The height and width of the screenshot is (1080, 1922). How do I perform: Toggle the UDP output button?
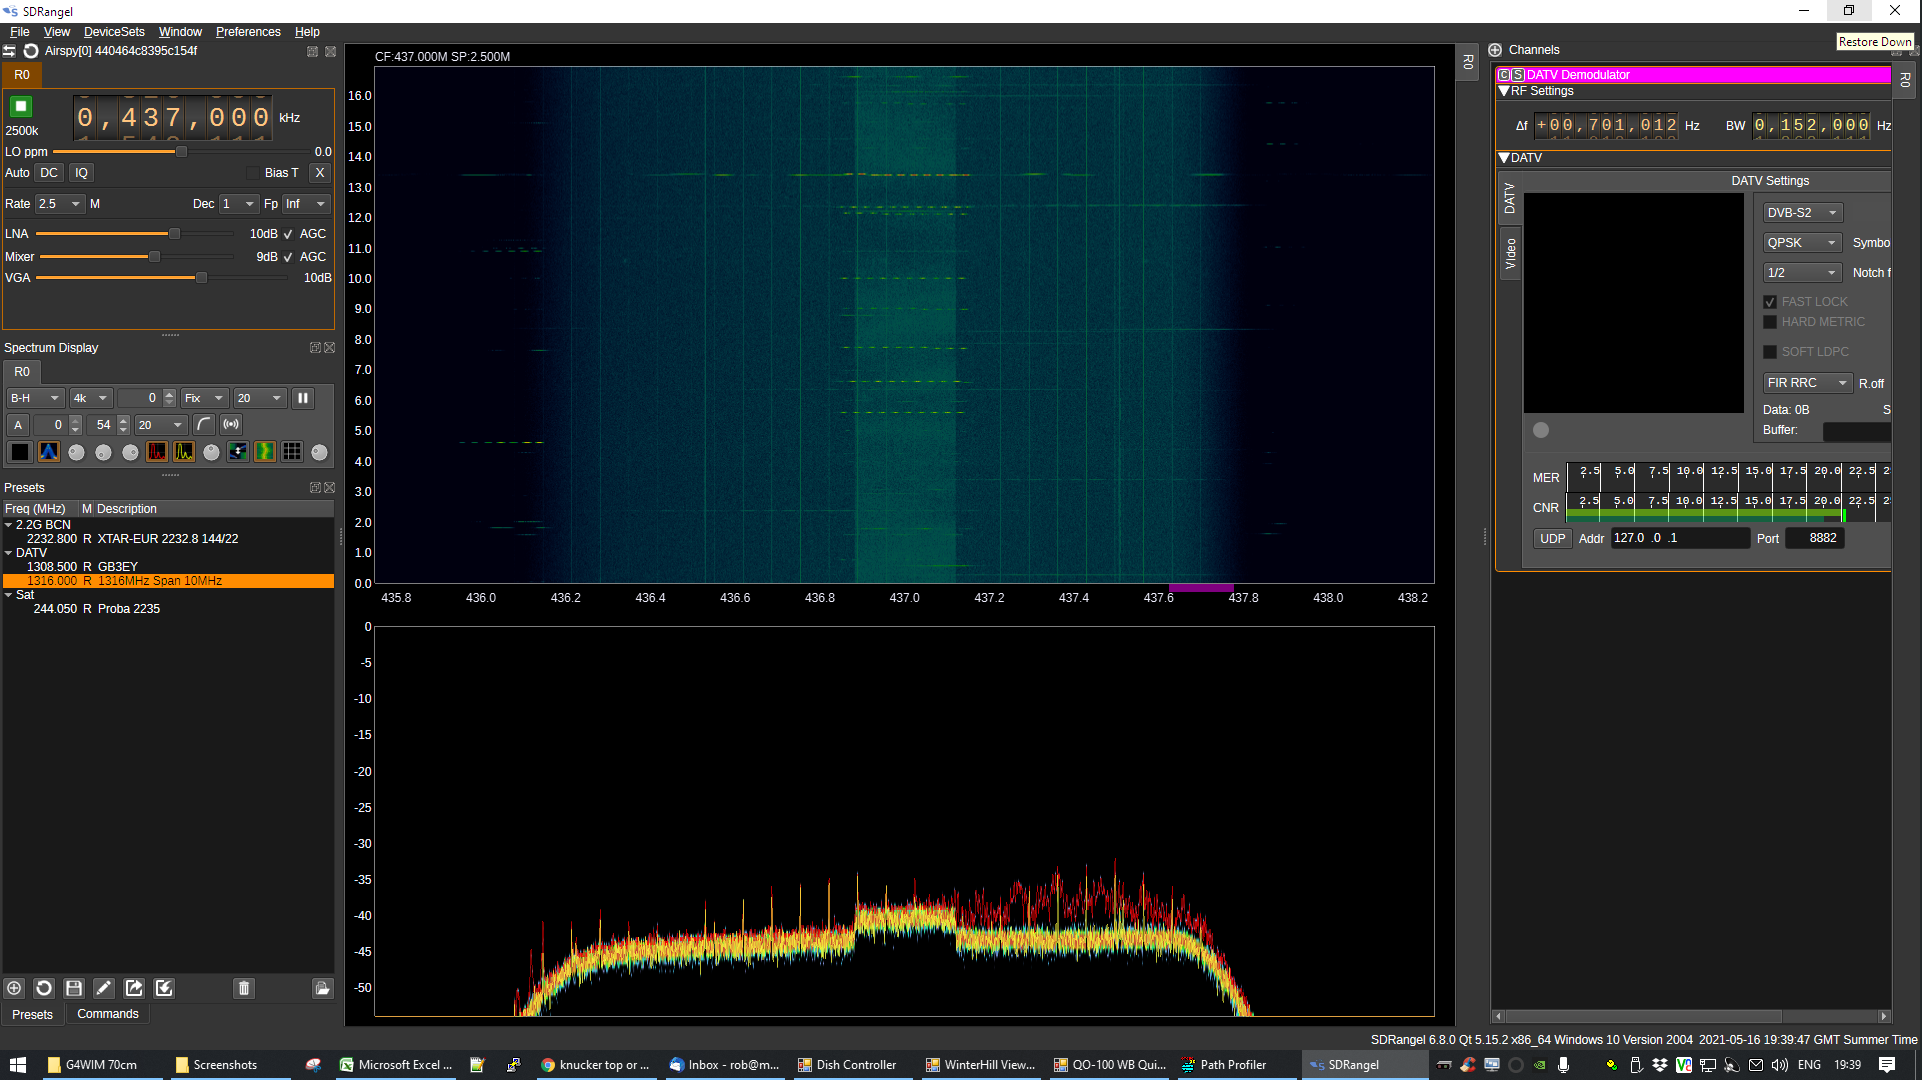point(1552,538)
